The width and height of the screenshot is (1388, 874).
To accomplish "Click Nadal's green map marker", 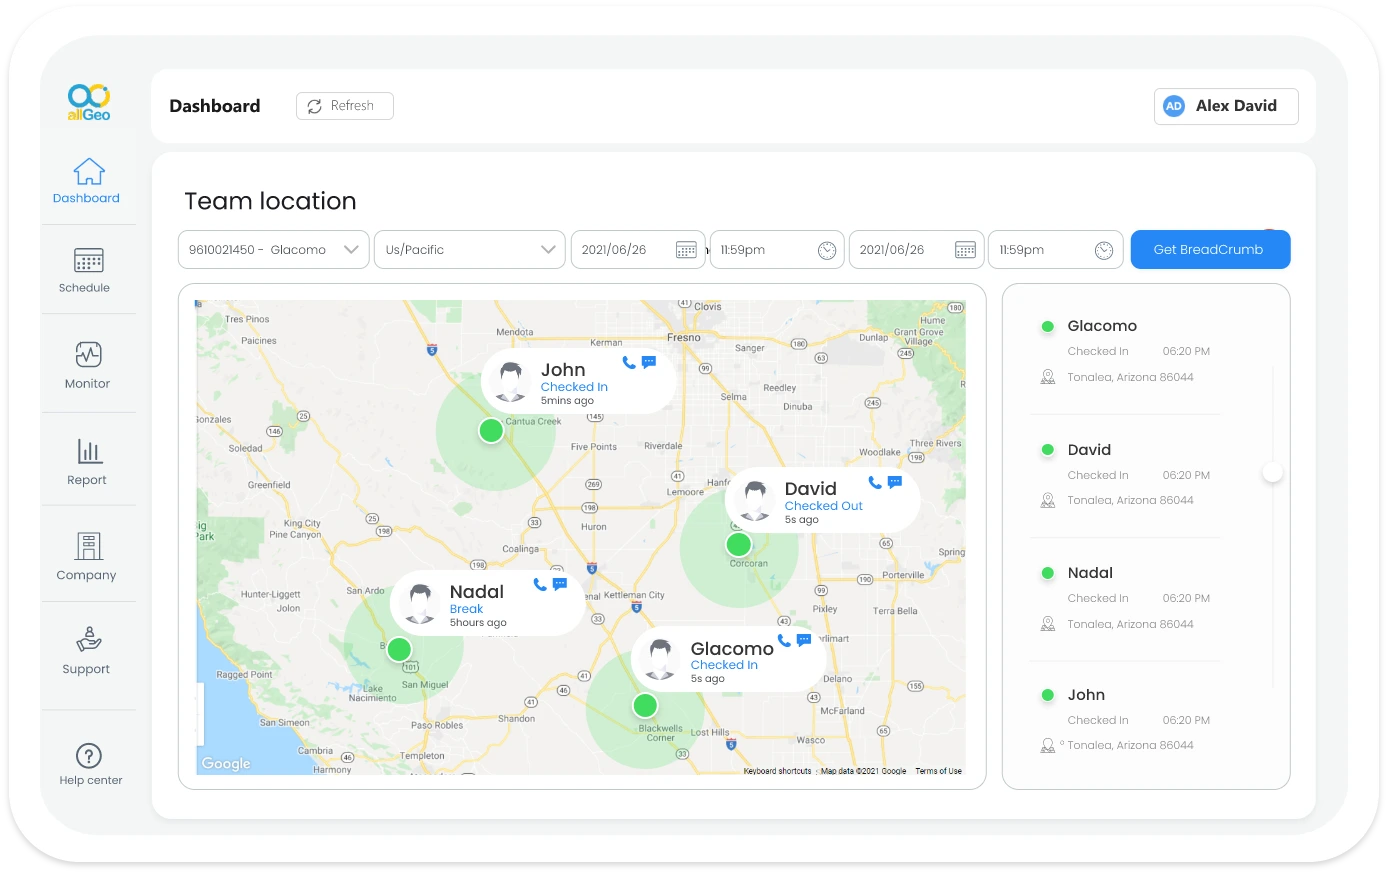I will 400,650.
